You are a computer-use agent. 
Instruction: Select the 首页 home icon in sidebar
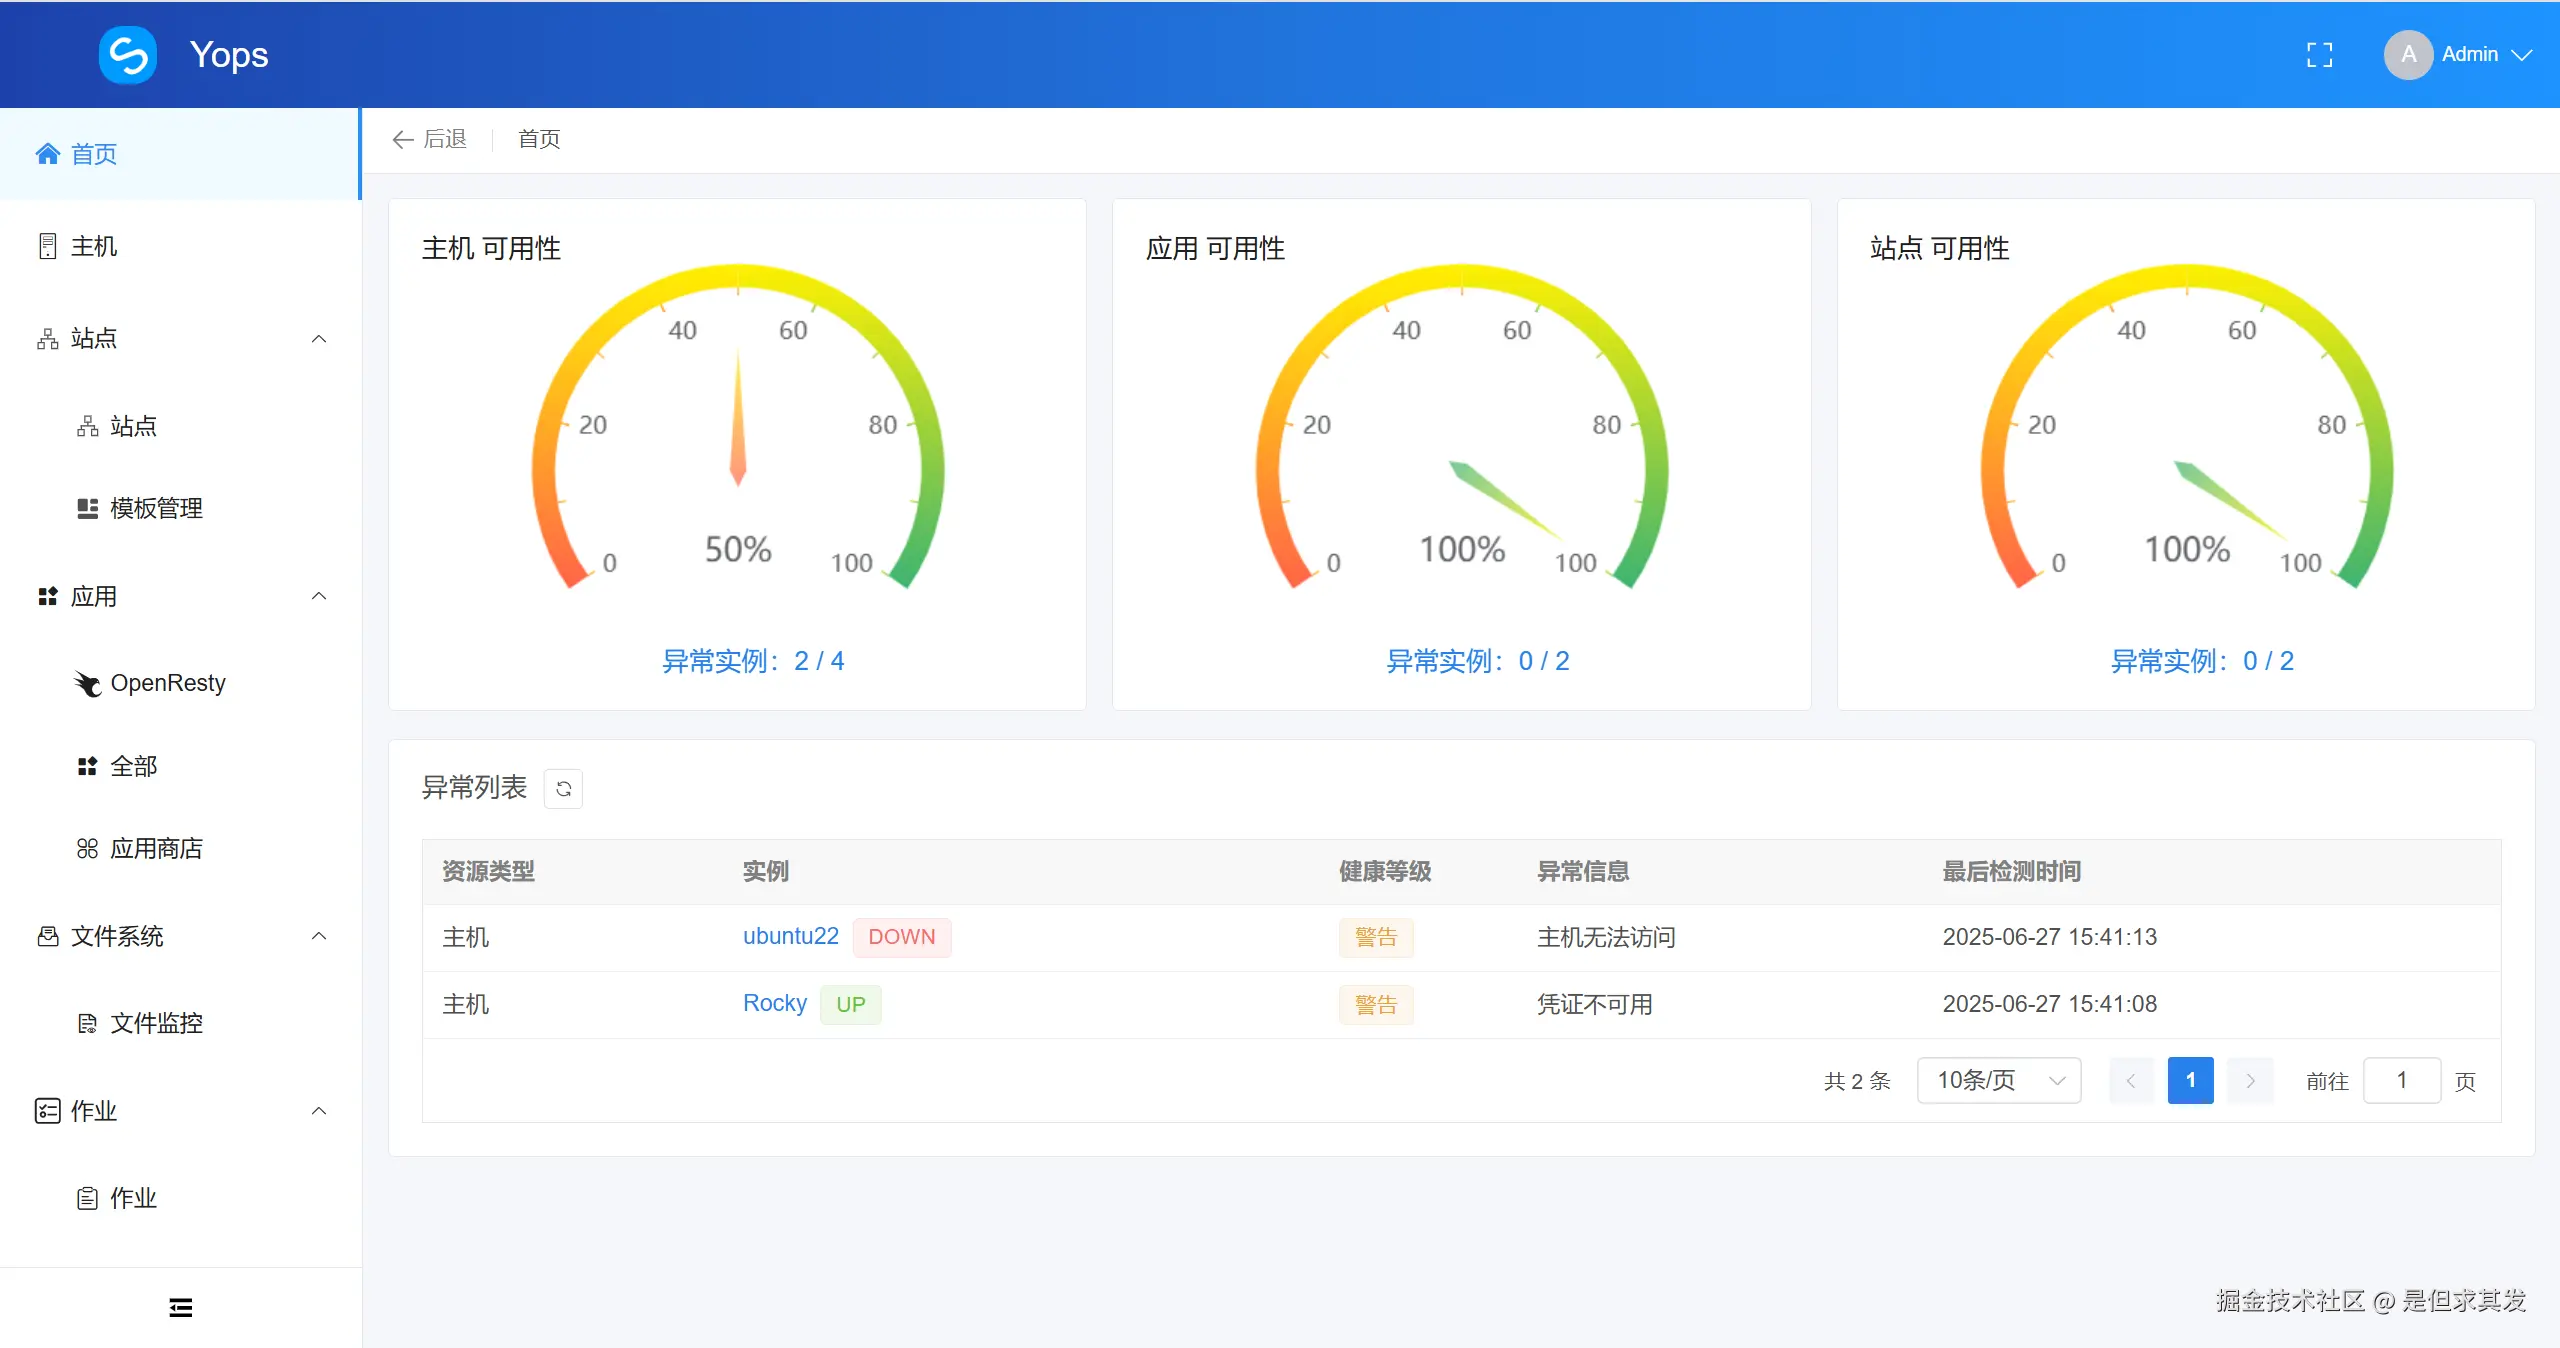(x=46, y=153)
